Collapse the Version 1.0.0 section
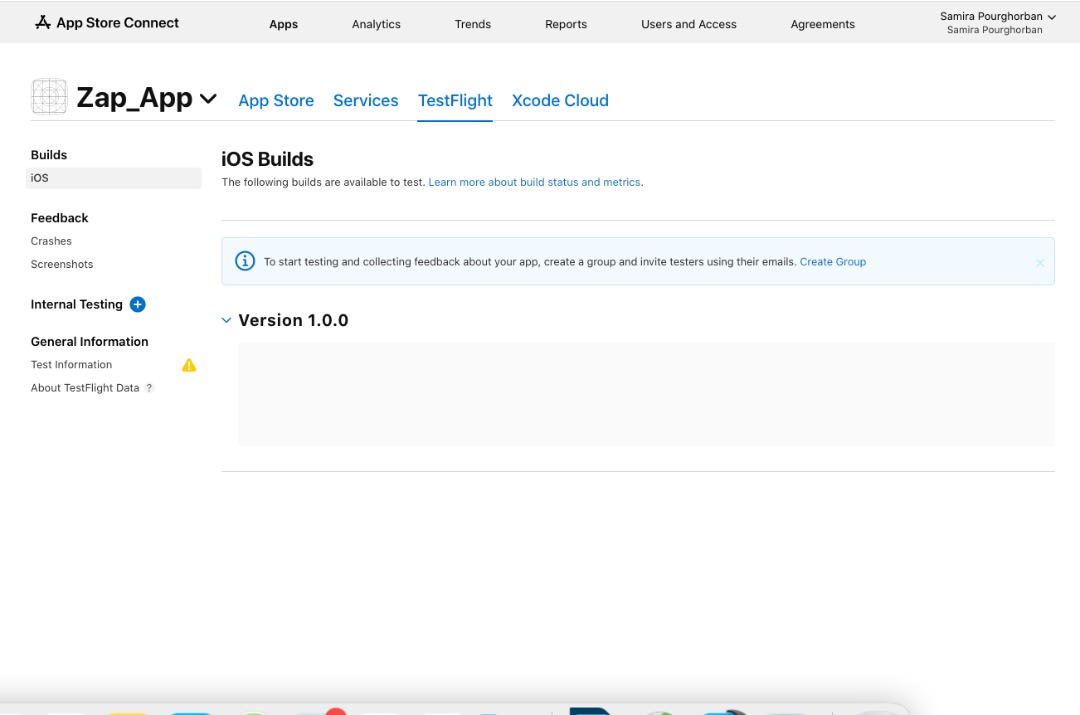Screen dimensions: 1080x715 tap(226, 320)
